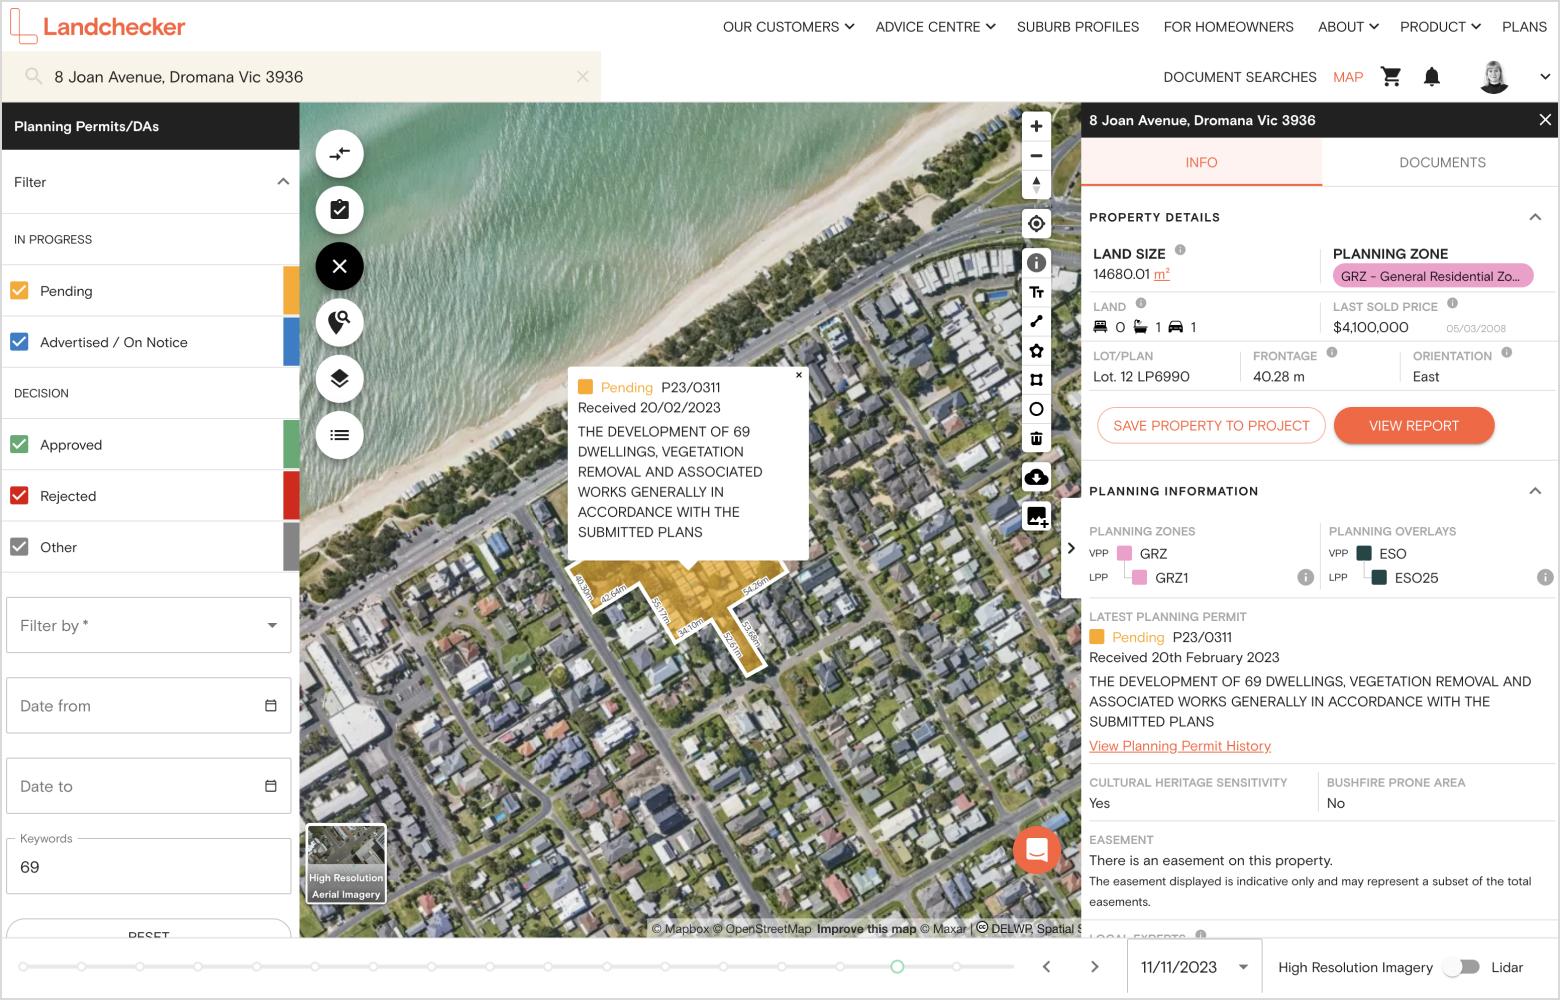Collapse side panel with arrow handle
This screenshot has width=1560, height=1000.
click(1071, 548)
